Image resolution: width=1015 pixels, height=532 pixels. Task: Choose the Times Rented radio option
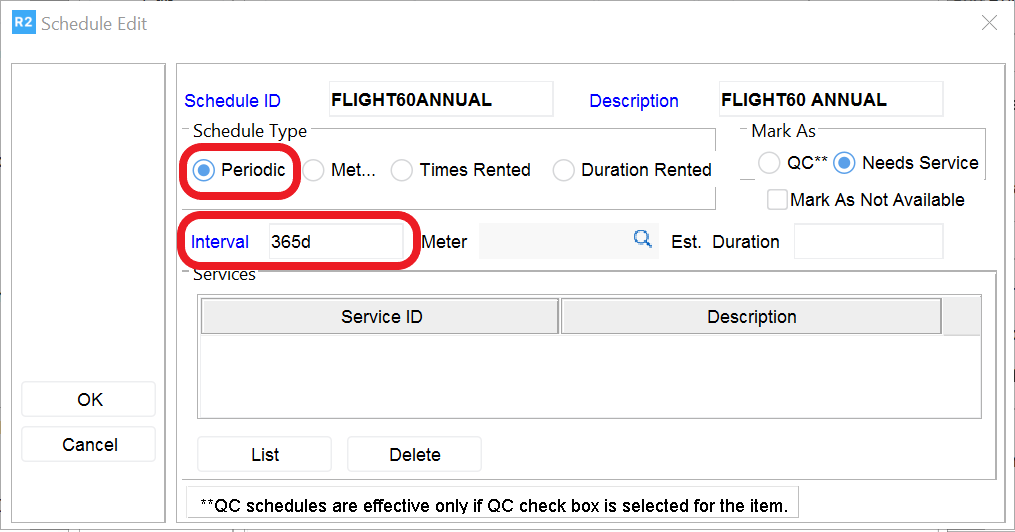pos(402,171)
